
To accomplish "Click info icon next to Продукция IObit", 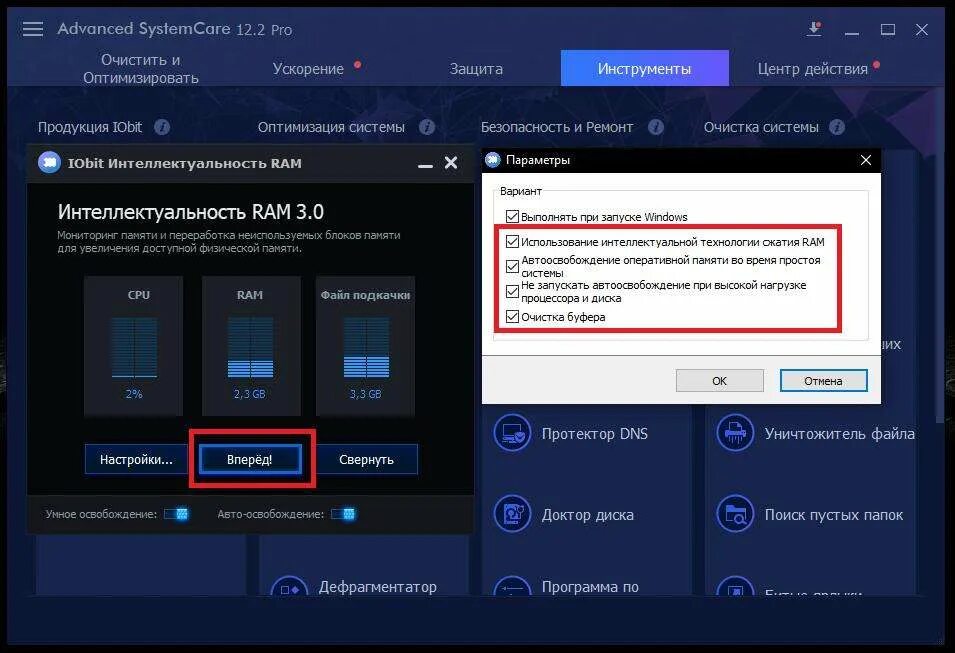I will tap(162, 127).
